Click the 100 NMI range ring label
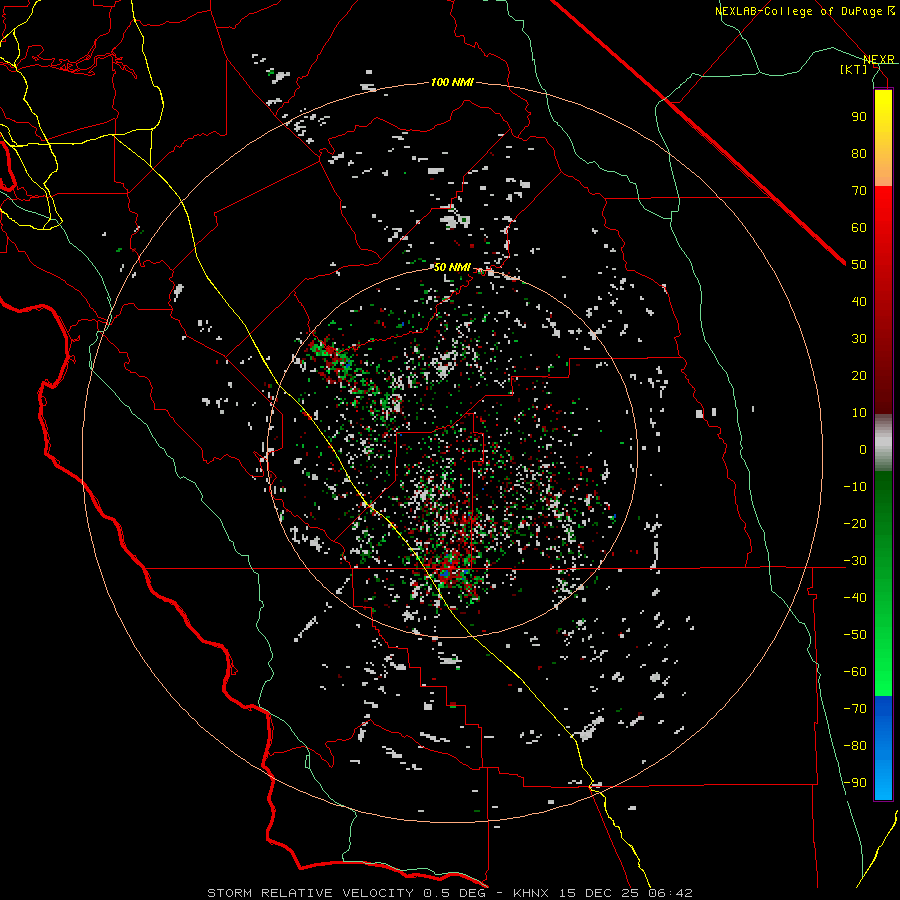 coord(452,83)
